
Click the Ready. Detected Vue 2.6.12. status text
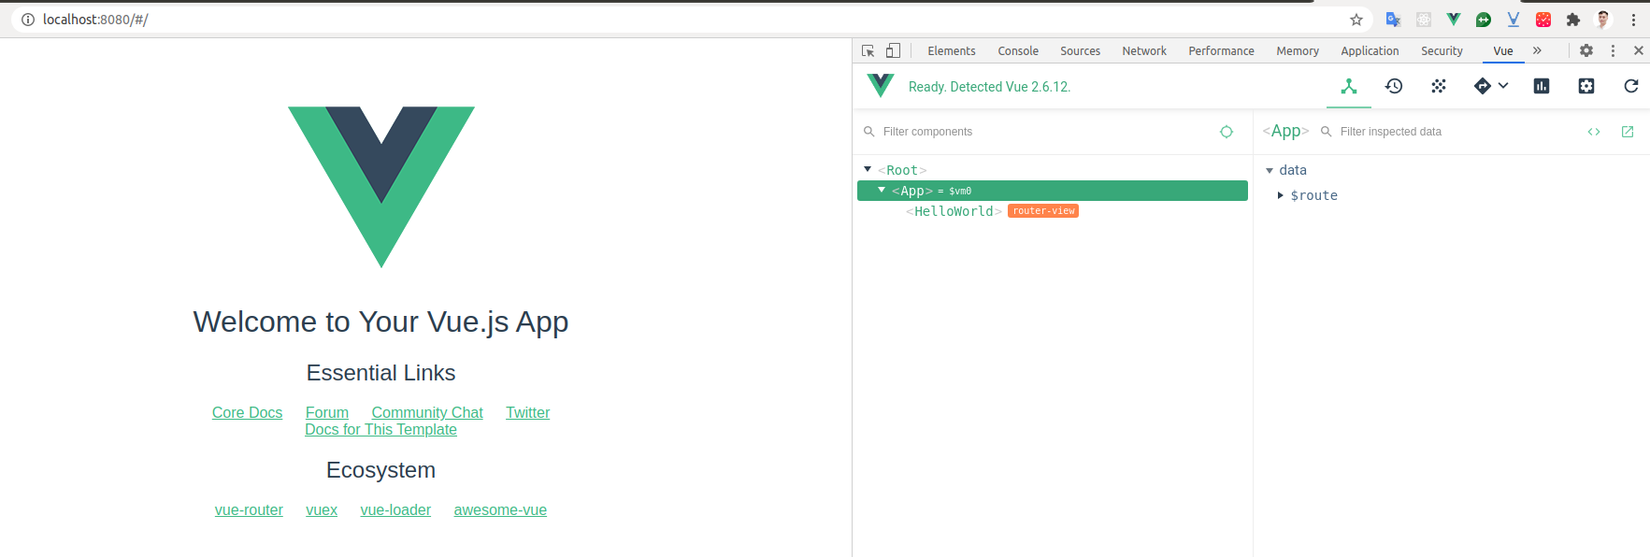coord(989,87)
